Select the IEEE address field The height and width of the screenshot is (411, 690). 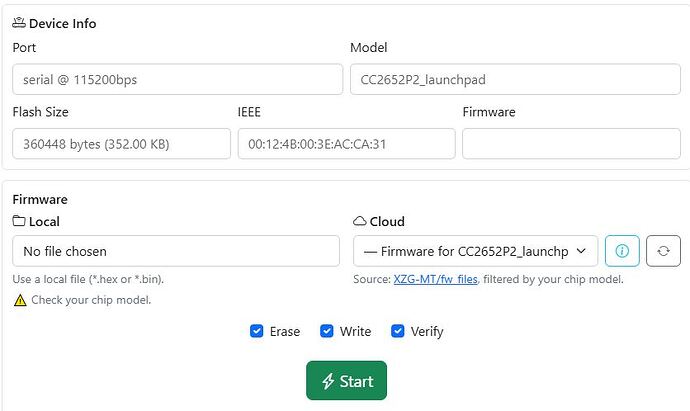click(x=346, y=143)
